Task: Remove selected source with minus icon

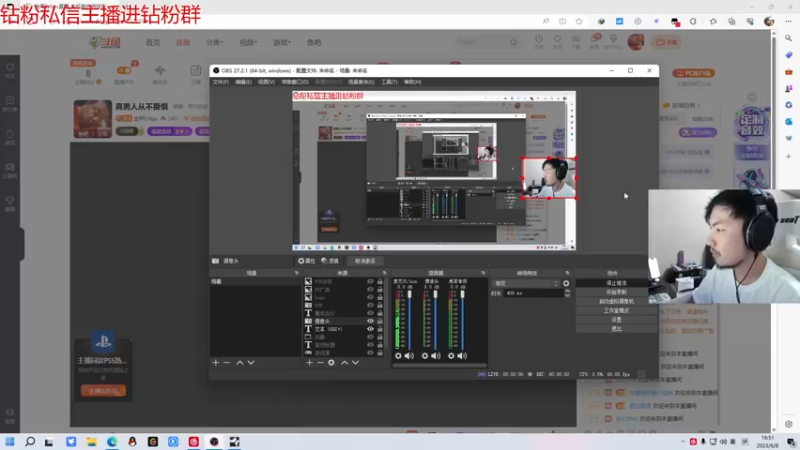Action: [x=320, y=362]
